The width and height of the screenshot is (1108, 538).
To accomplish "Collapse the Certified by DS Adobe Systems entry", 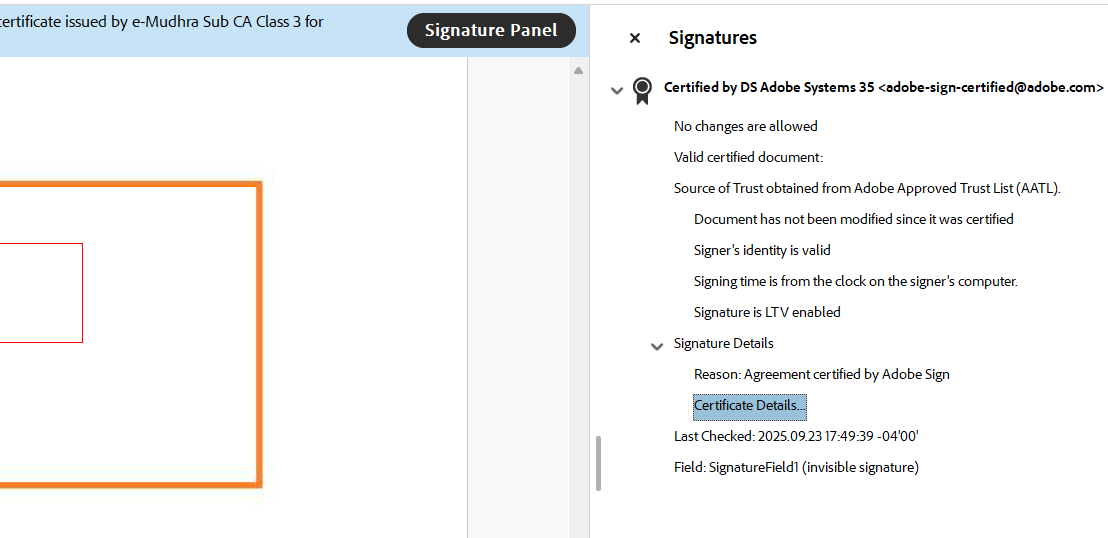I will 616,90.
